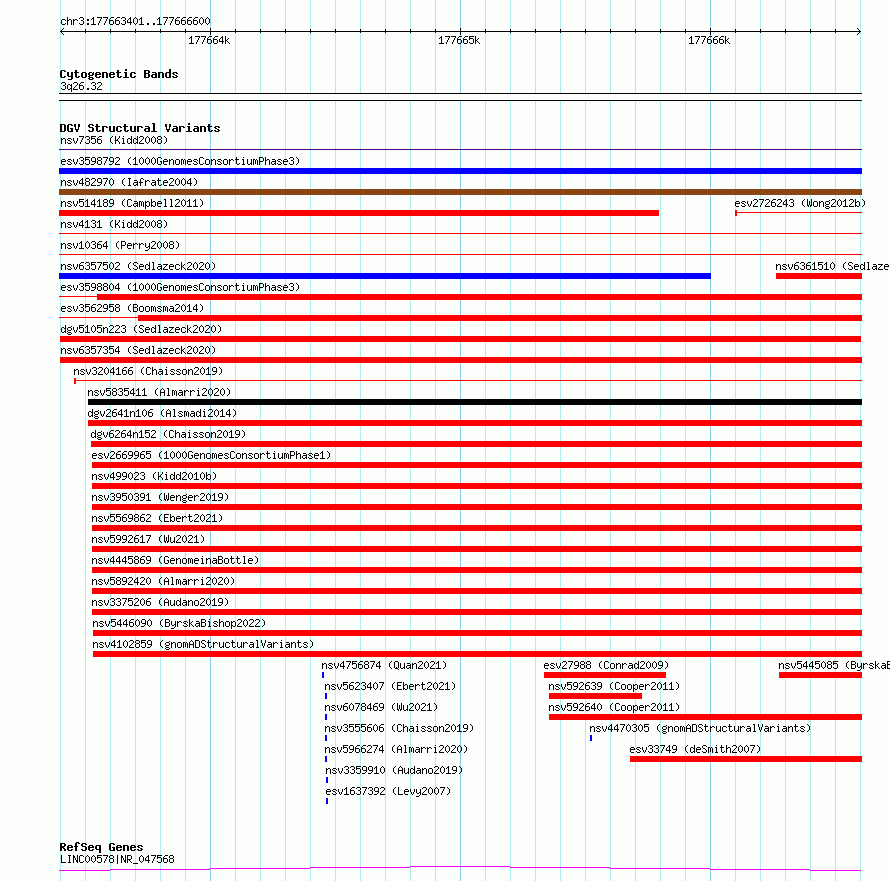This screenshot has width=890, height=881.
Task: Click the DGV Structural Variants track title
Action: [x=140, y=128]
